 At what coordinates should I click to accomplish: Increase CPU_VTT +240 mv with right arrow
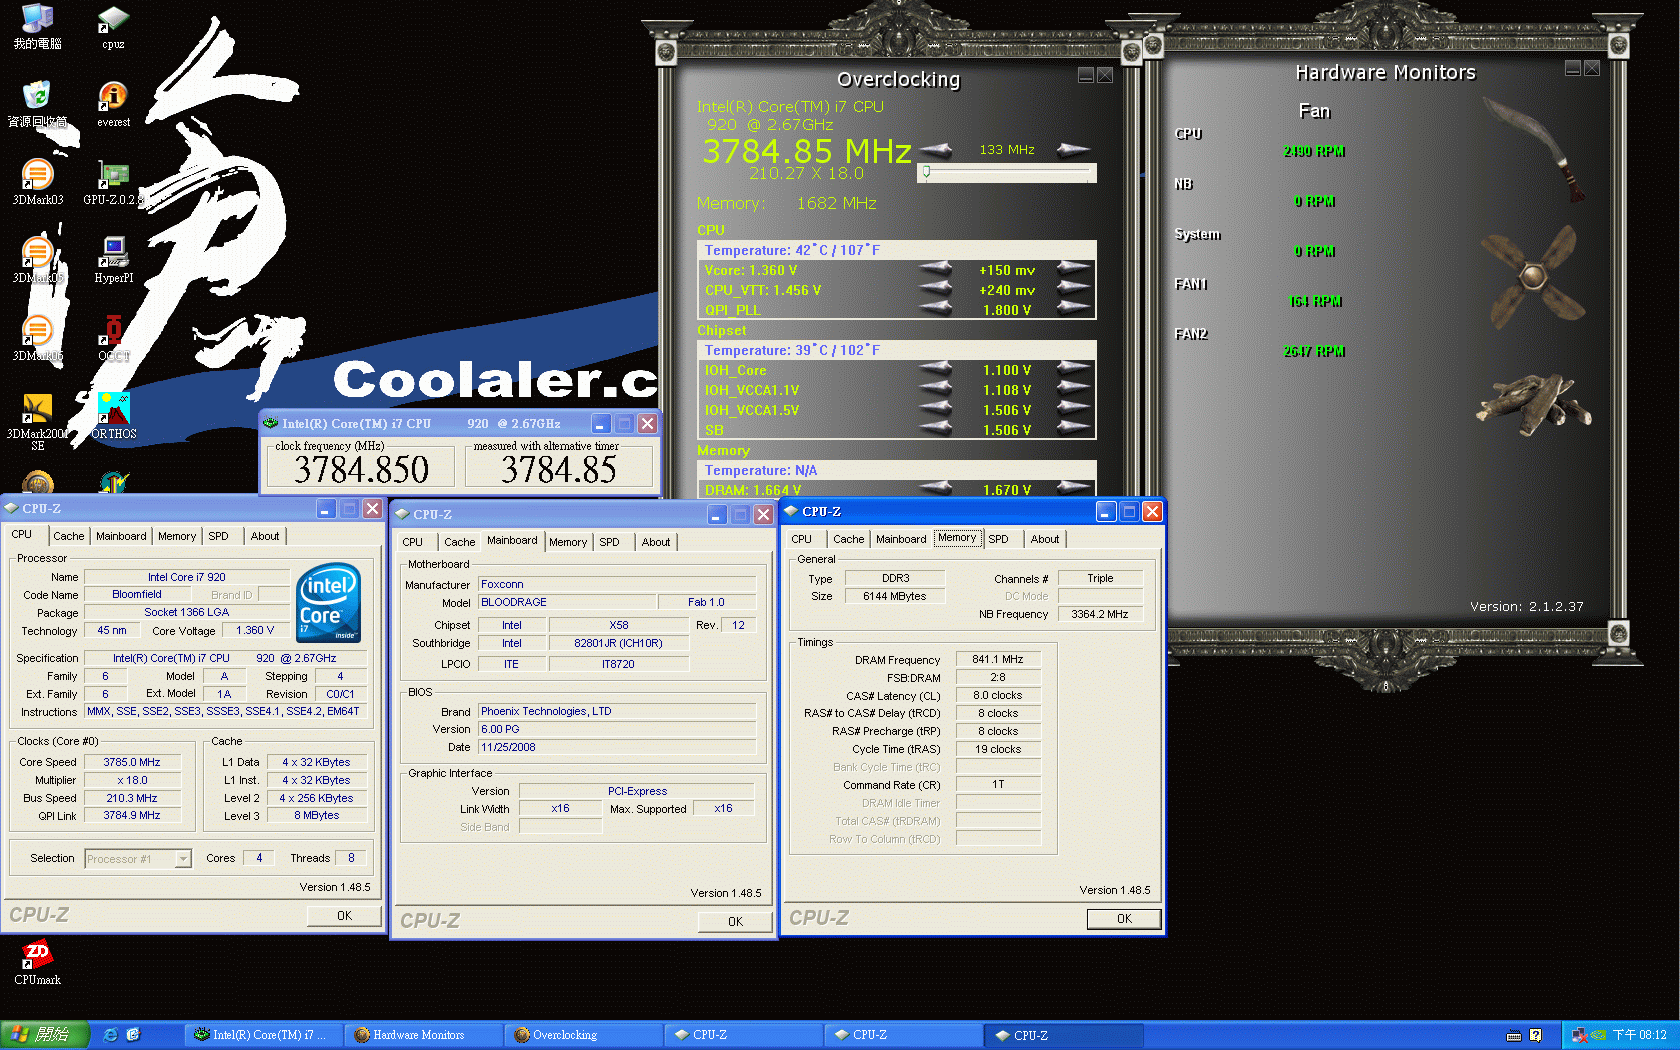(x=1073, y=288)
